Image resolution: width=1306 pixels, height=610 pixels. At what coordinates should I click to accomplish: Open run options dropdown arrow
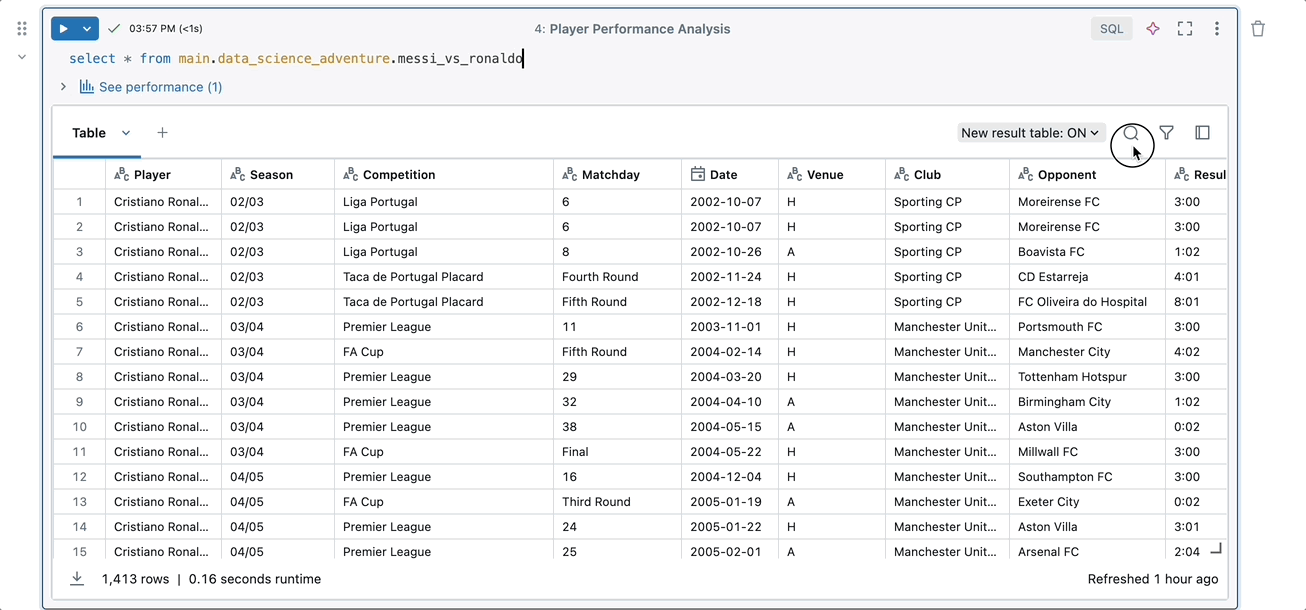(87, 29)
